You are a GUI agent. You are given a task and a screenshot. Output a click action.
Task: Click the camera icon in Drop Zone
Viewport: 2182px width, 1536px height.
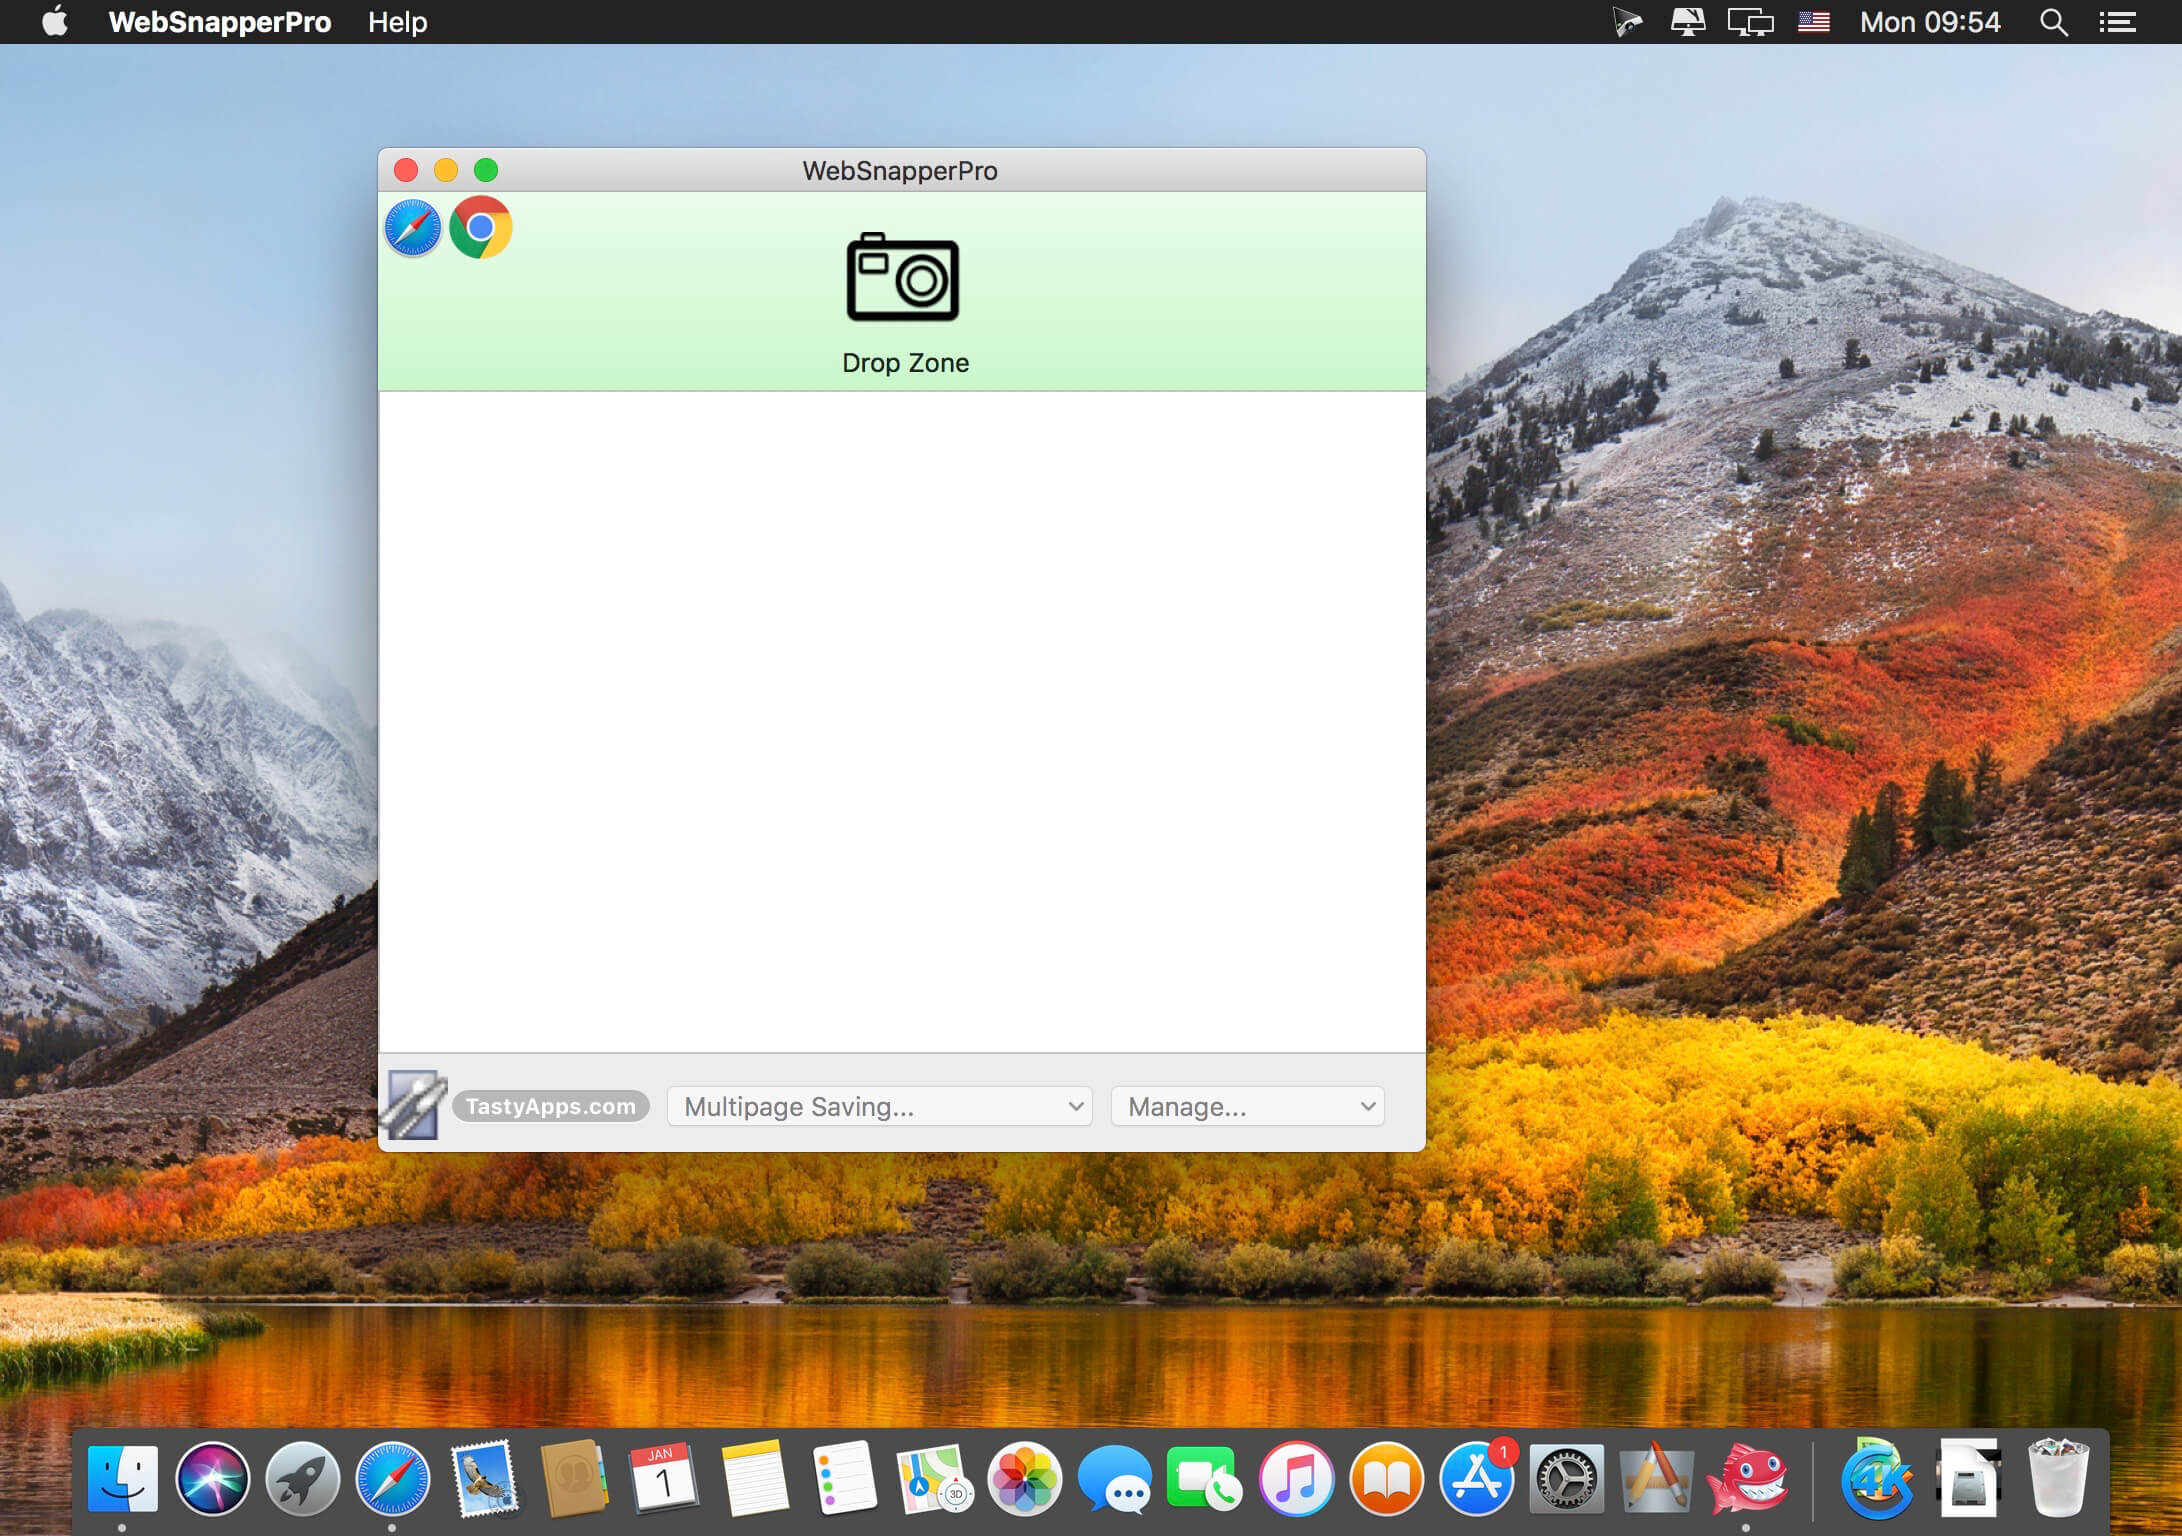(x=903, y=278)
